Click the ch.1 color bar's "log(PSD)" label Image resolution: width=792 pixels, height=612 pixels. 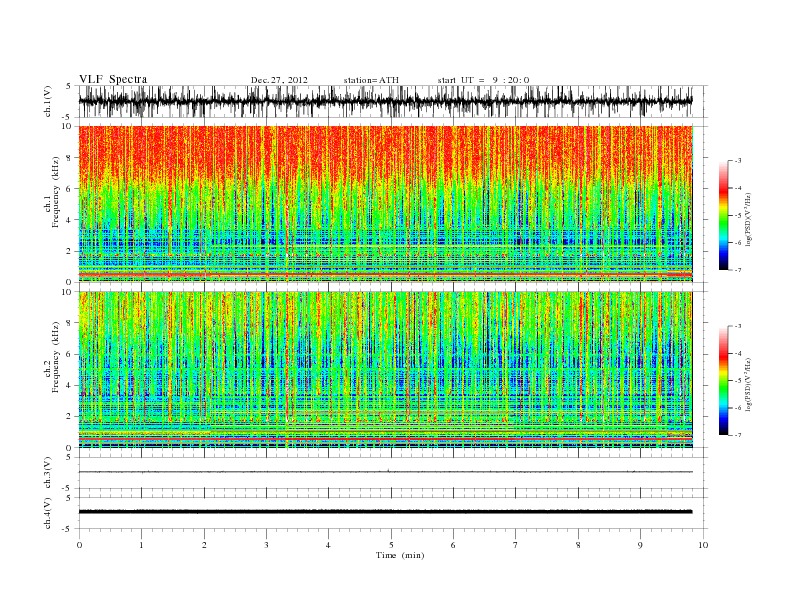coord(749,219)
